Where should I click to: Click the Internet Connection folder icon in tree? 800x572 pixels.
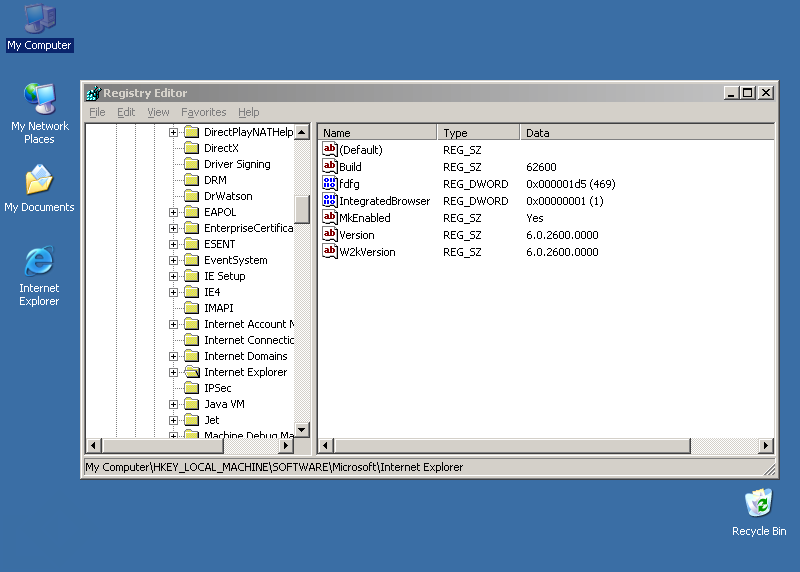click(x=191, y=340)
